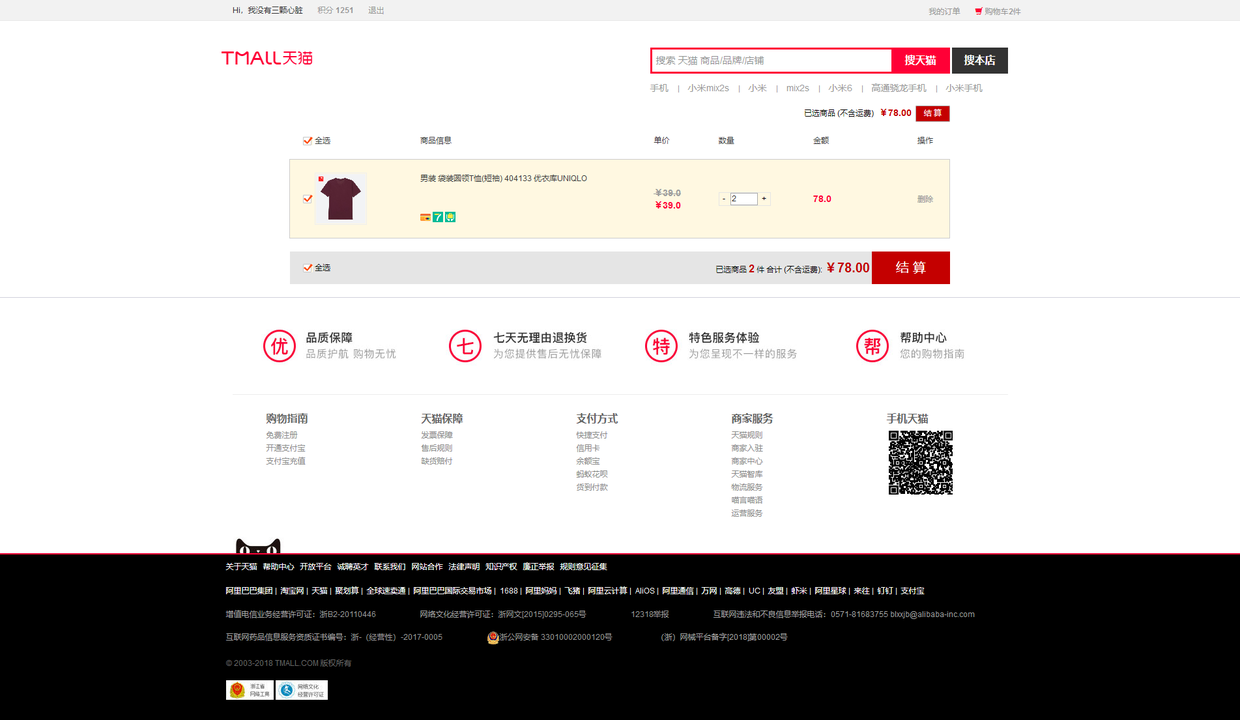The height and width of the screenshot is (720, 1240).
Task: Click the ￥78.00 total in summary bar
Action: click(848, 268)
